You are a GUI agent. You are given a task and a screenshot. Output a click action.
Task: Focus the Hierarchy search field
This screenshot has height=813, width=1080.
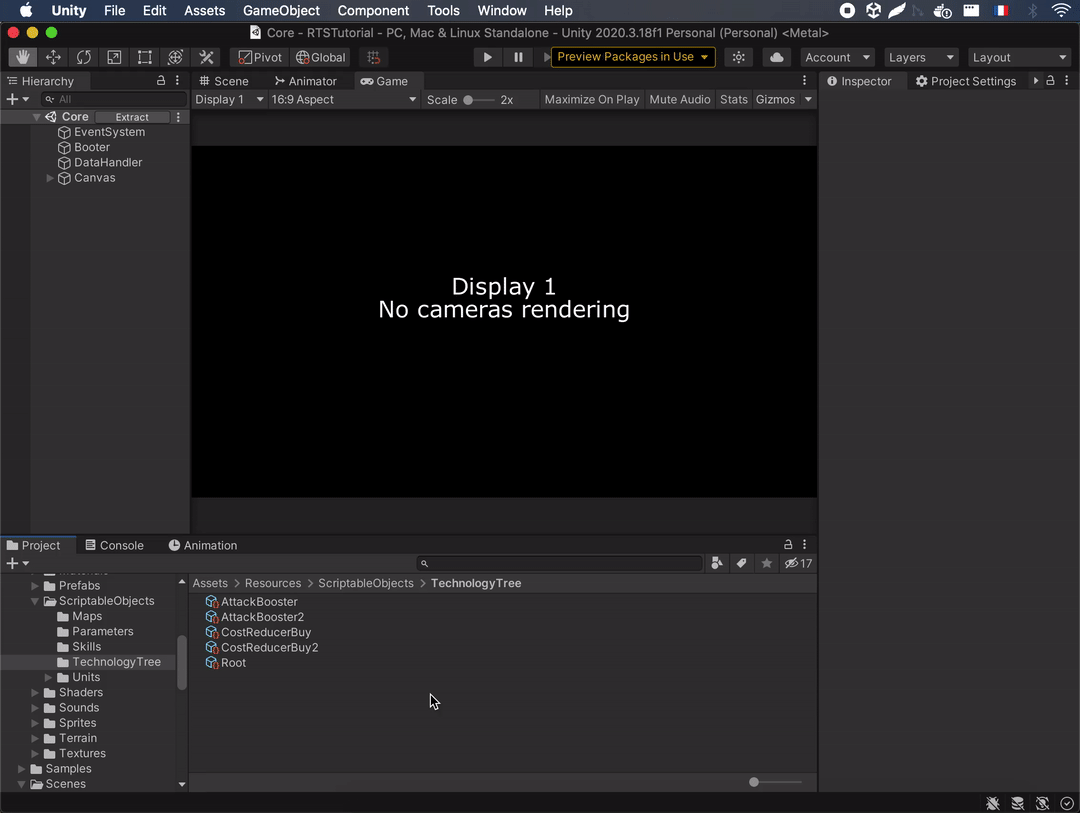point(114,99)
